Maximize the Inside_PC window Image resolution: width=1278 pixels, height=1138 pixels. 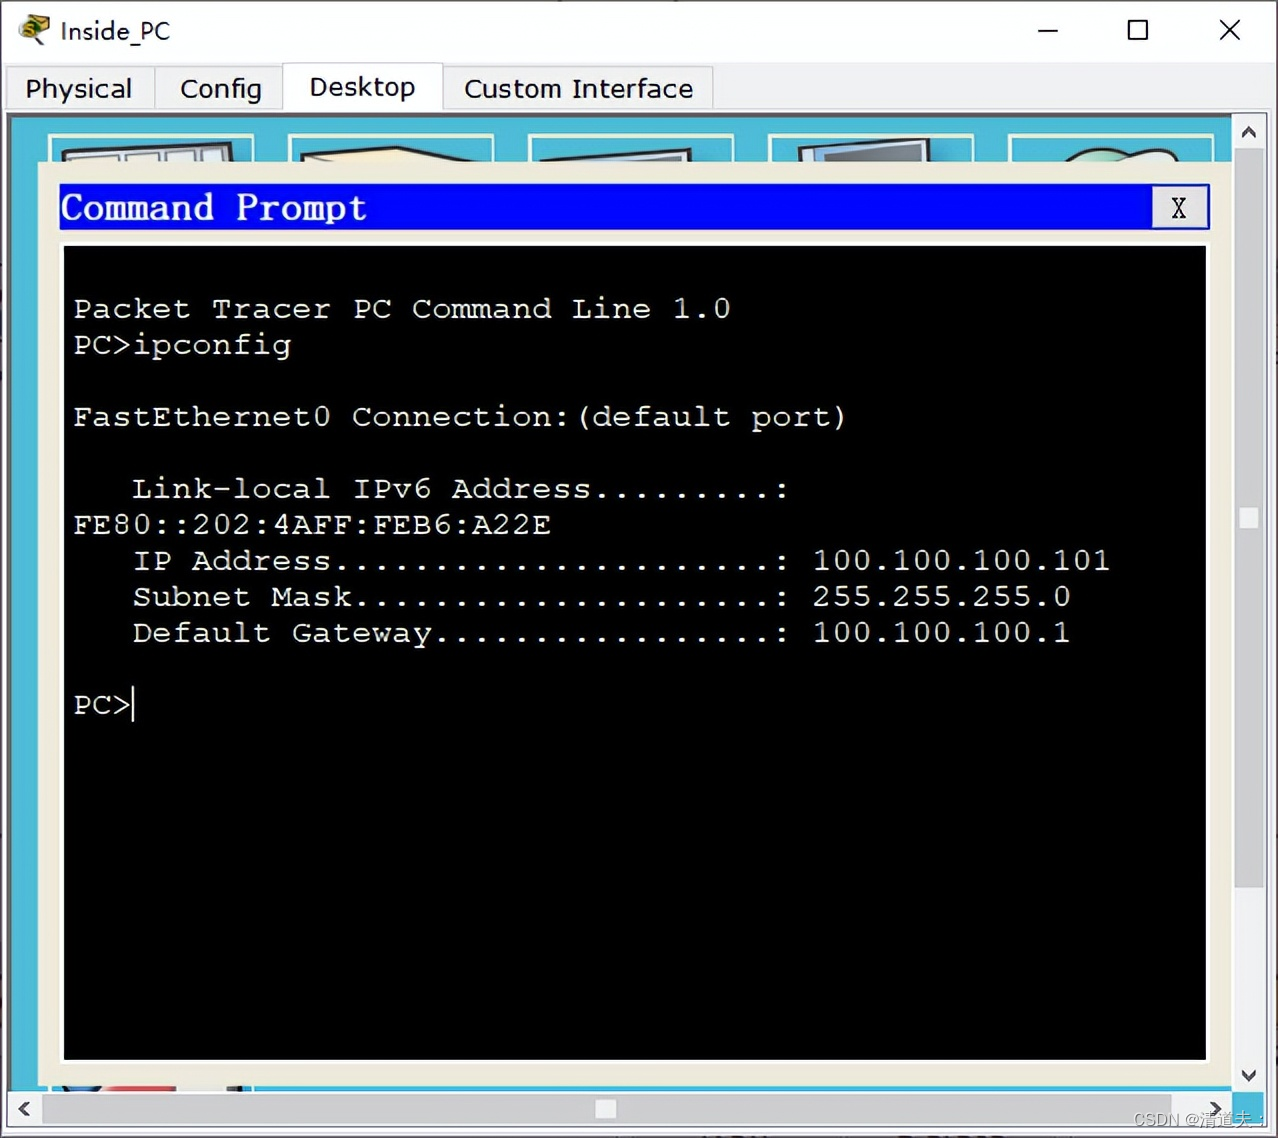[1137, 30]
